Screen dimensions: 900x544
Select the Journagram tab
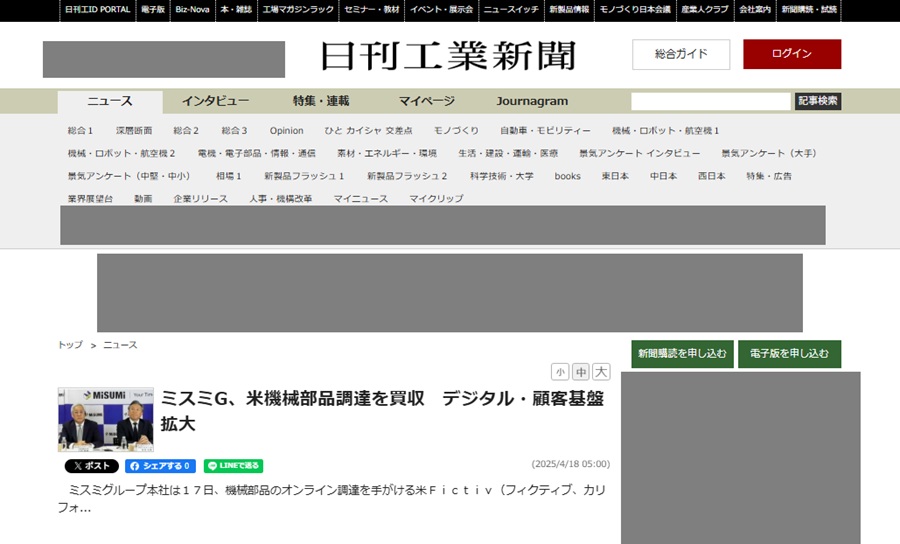532,102
